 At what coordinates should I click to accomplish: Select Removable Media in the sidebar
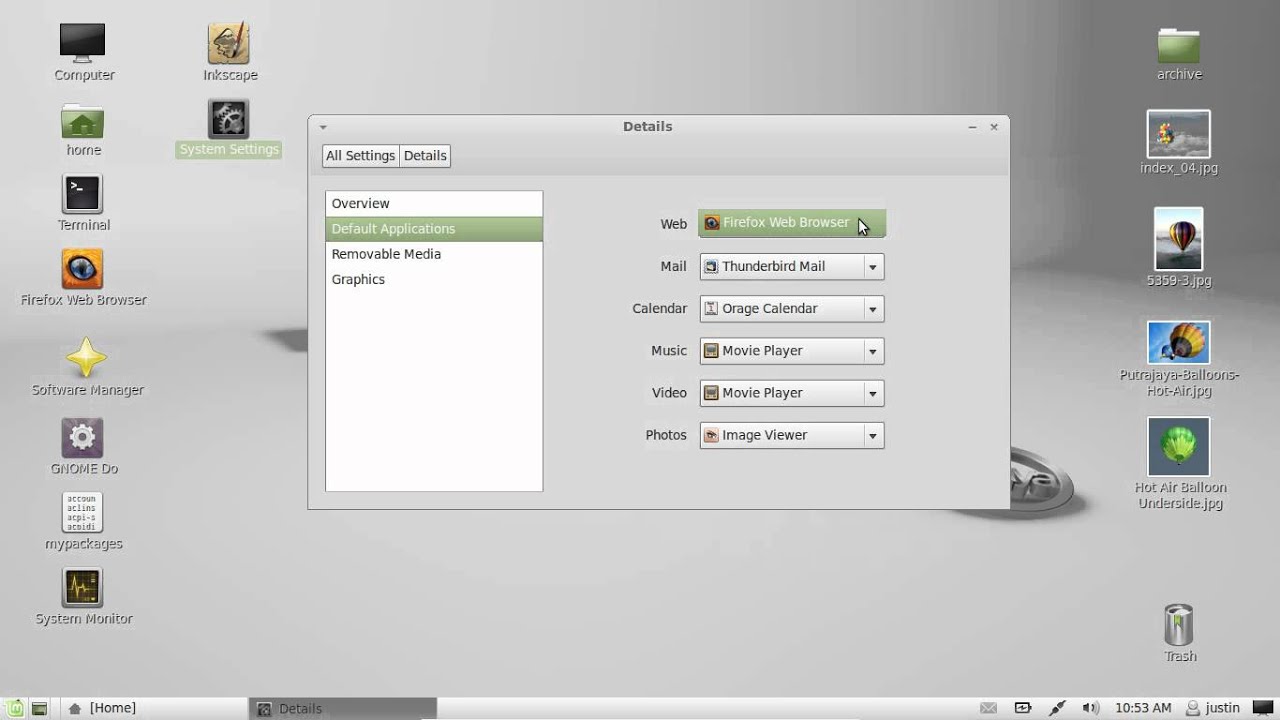click(x=434, y=254)
